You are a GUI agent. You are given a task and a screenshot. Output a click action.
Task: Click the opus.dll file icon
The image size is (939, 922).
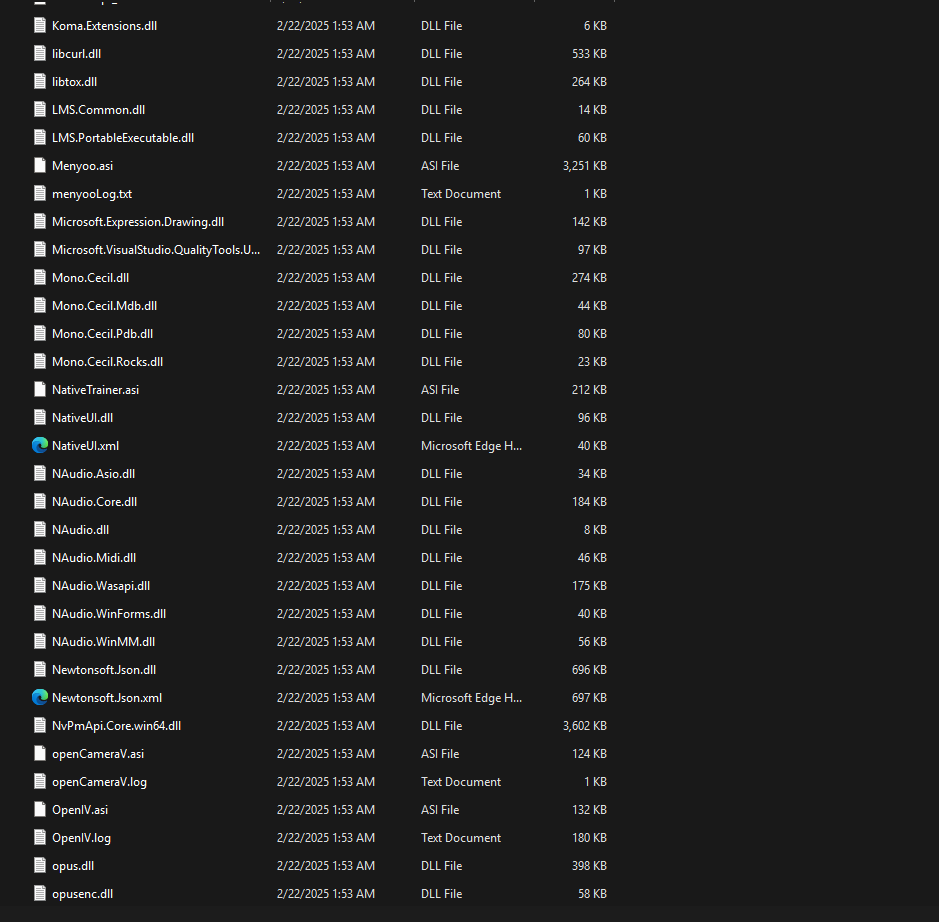(x=40, y=866)
